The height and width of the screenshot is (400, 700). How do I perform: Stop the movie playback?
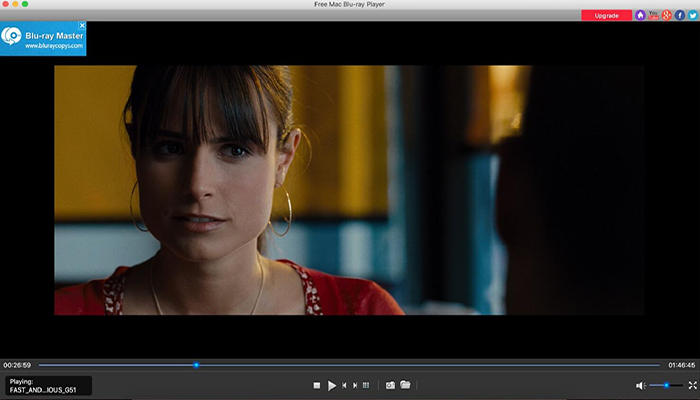coord(317,385)
